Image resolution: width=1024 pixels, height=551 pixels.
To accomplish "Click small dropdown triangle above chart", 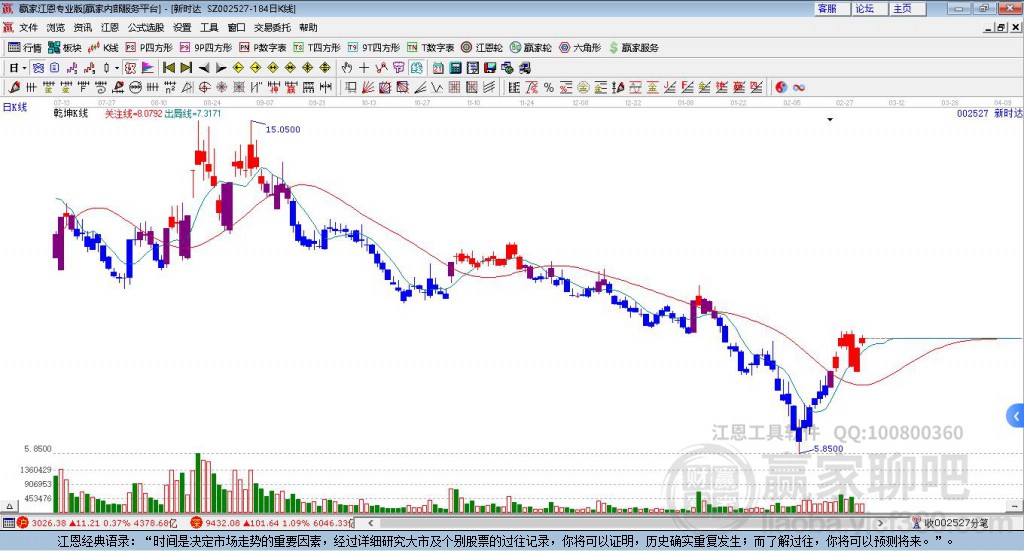I will (830, 119).
